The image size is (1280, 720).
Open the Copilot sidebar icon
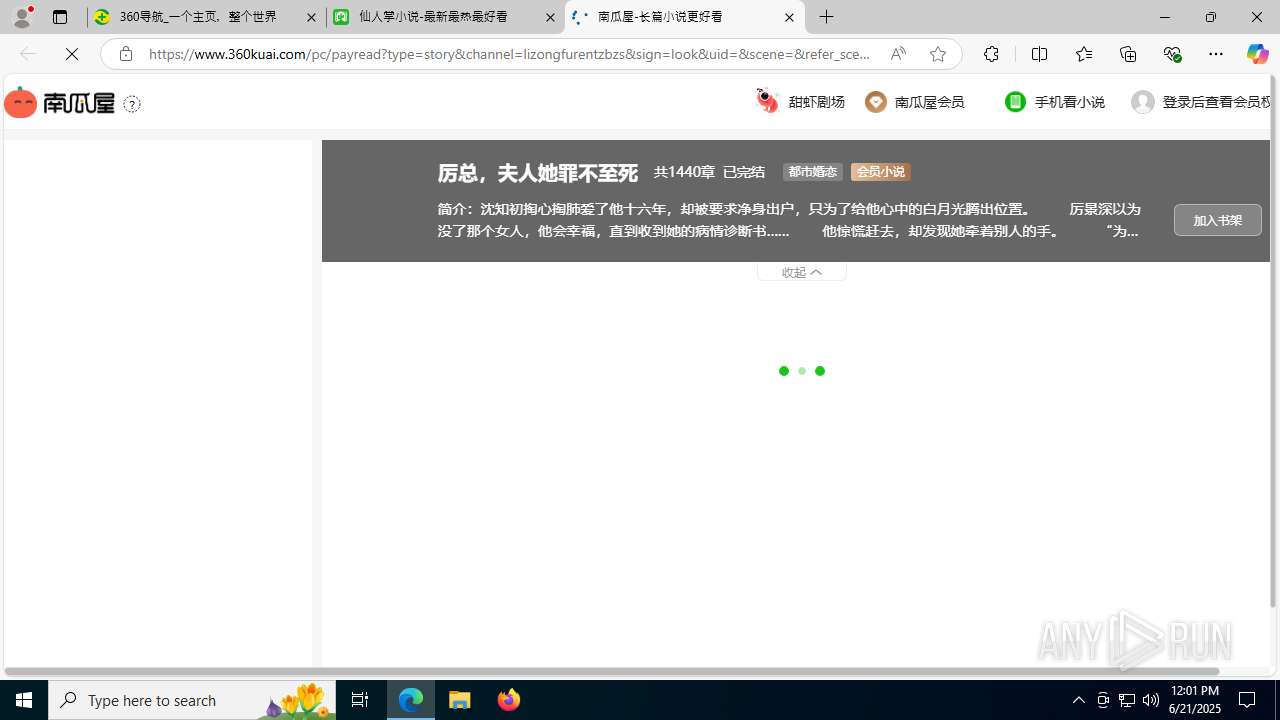point(1257,54)
